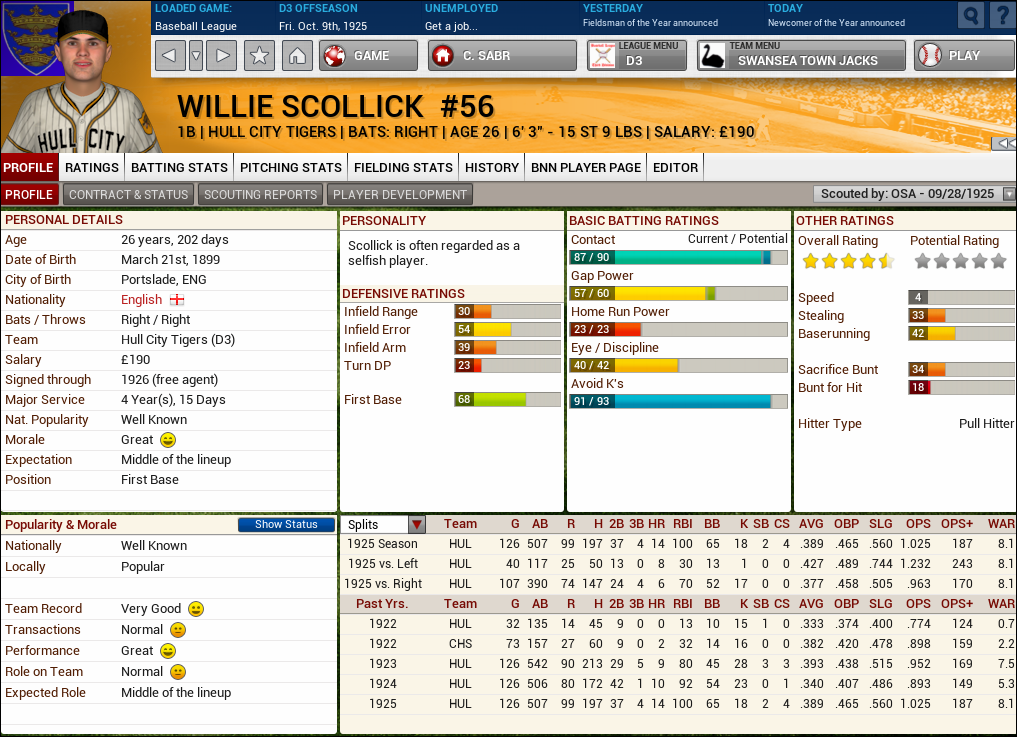Open the PLAYER DEVELOPMENT subtab

click(x=399, y=195)
